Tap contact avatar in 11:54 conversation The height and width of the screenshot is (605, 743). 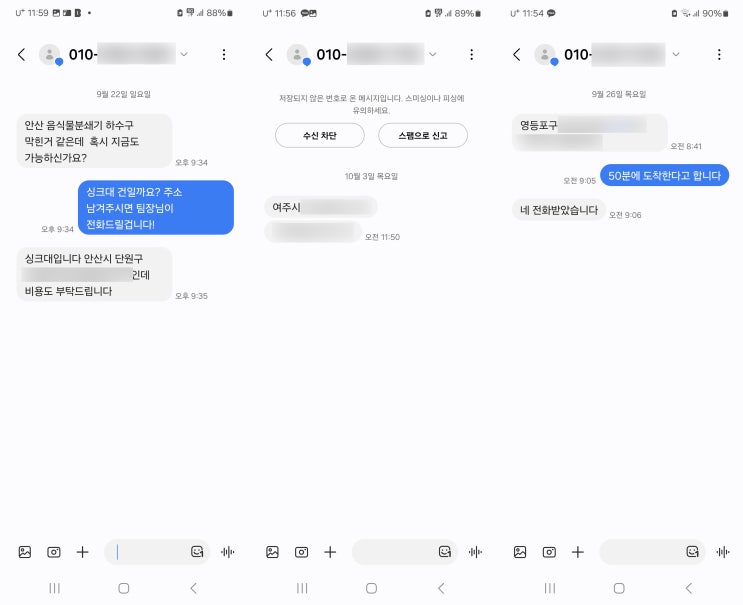(x=545, y=54)
